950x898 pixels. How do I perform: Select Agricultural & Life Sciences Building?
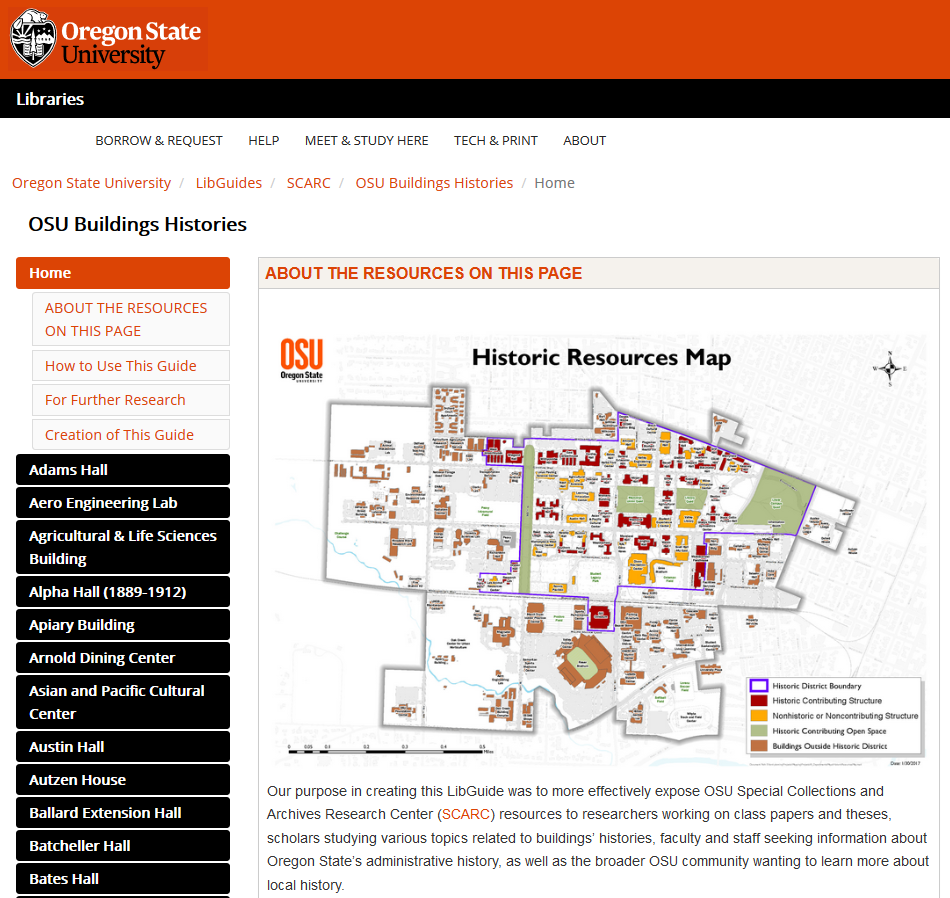[x=122, y=546]
